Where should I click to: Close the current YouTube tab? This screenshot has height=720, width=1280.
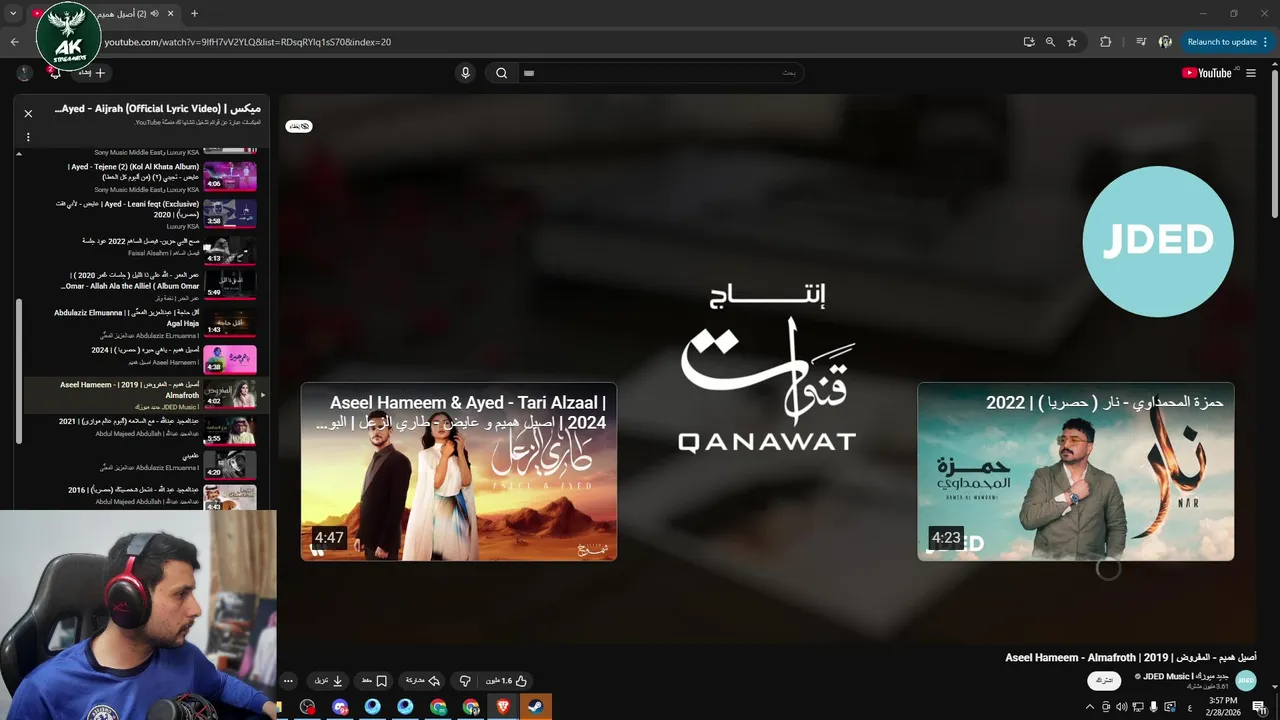coord(171,14)
